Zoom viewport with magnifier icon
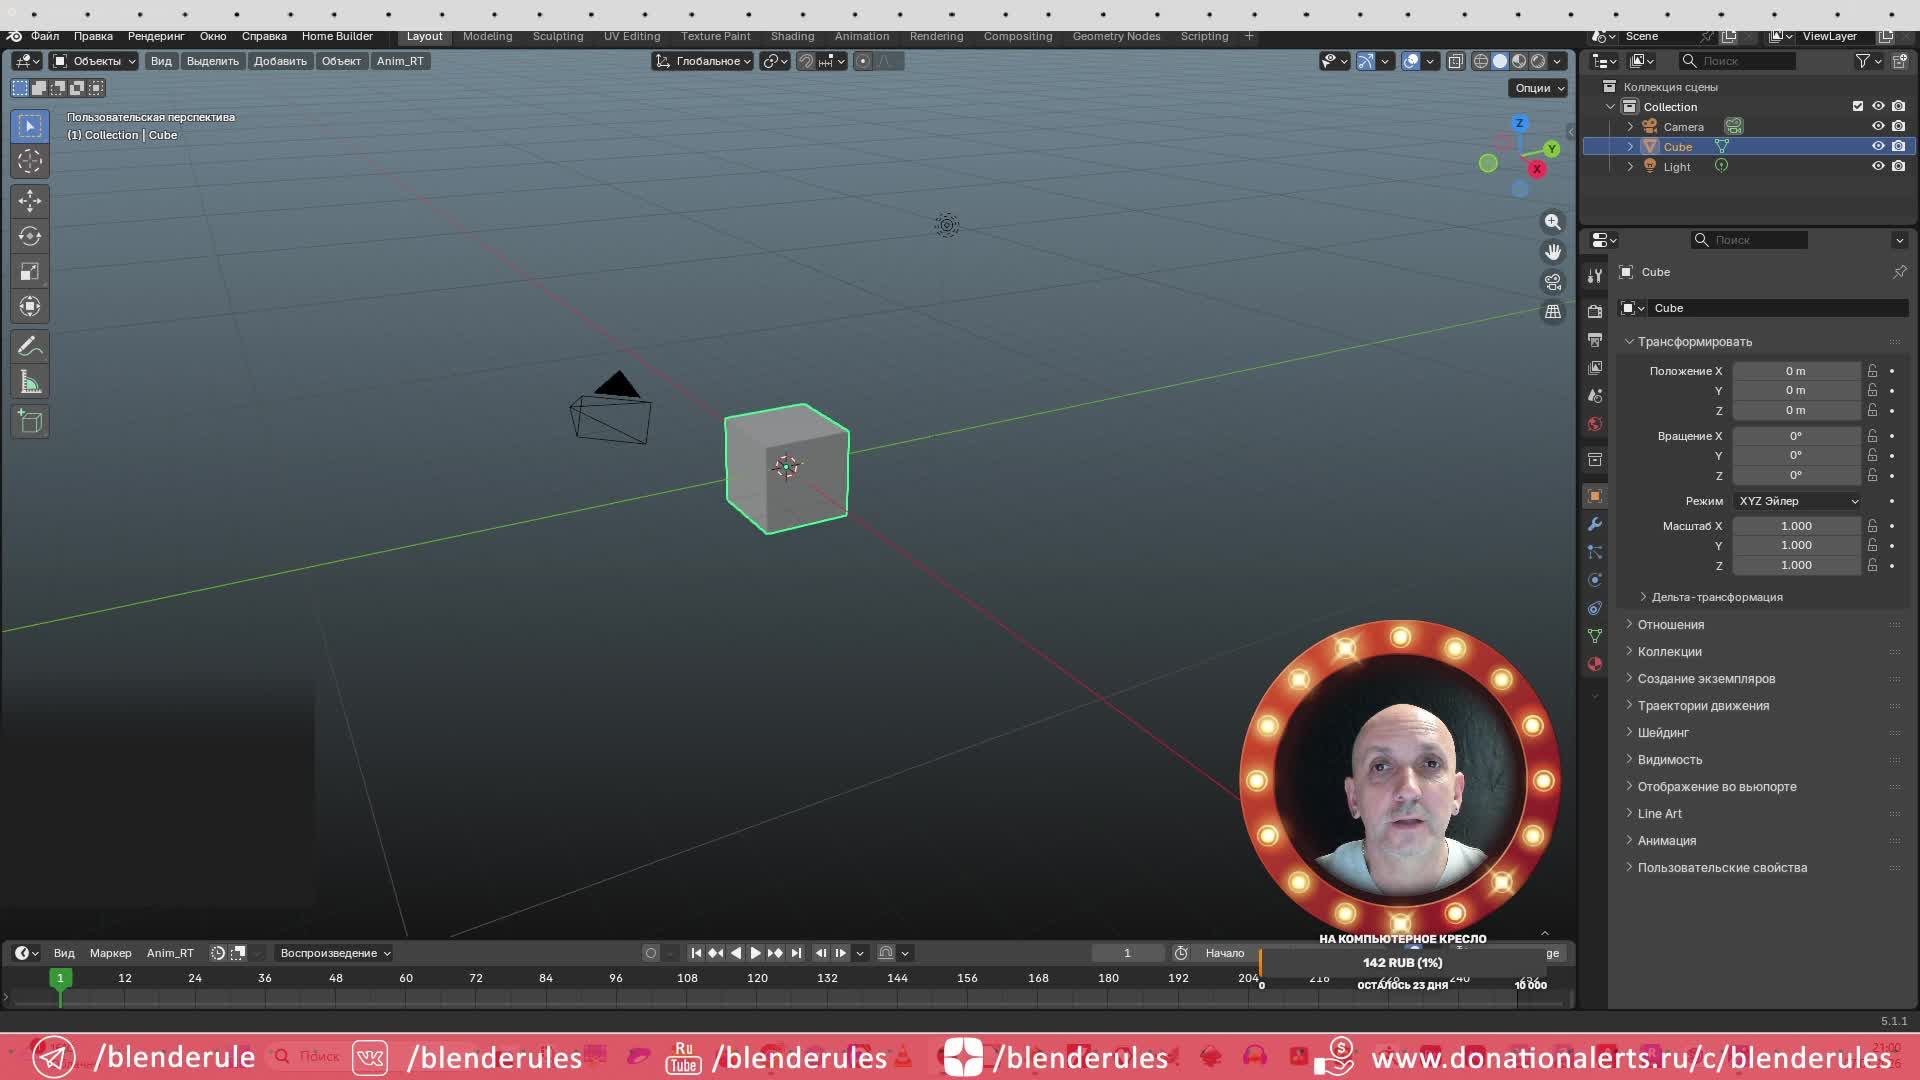 1552,222
